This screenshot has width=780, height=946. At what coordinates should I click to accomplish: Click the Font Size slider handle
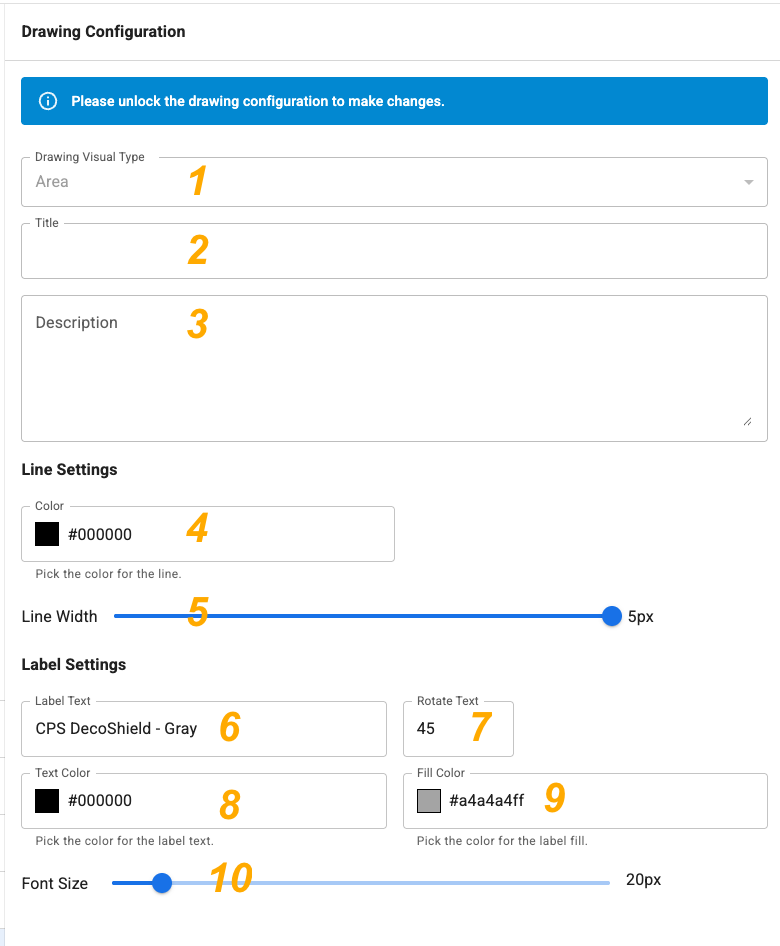point(162,883)
